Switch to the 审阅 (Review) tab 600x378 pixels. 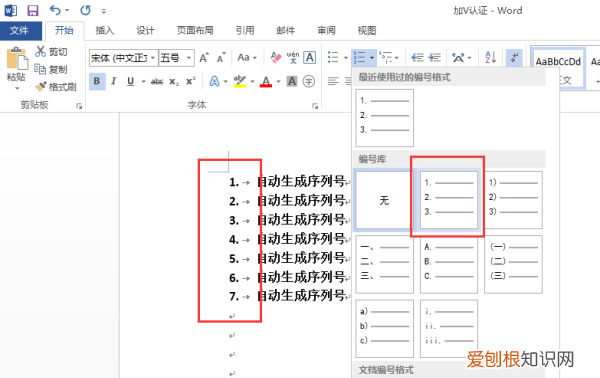pyautogui.click(x=326, y=31)
